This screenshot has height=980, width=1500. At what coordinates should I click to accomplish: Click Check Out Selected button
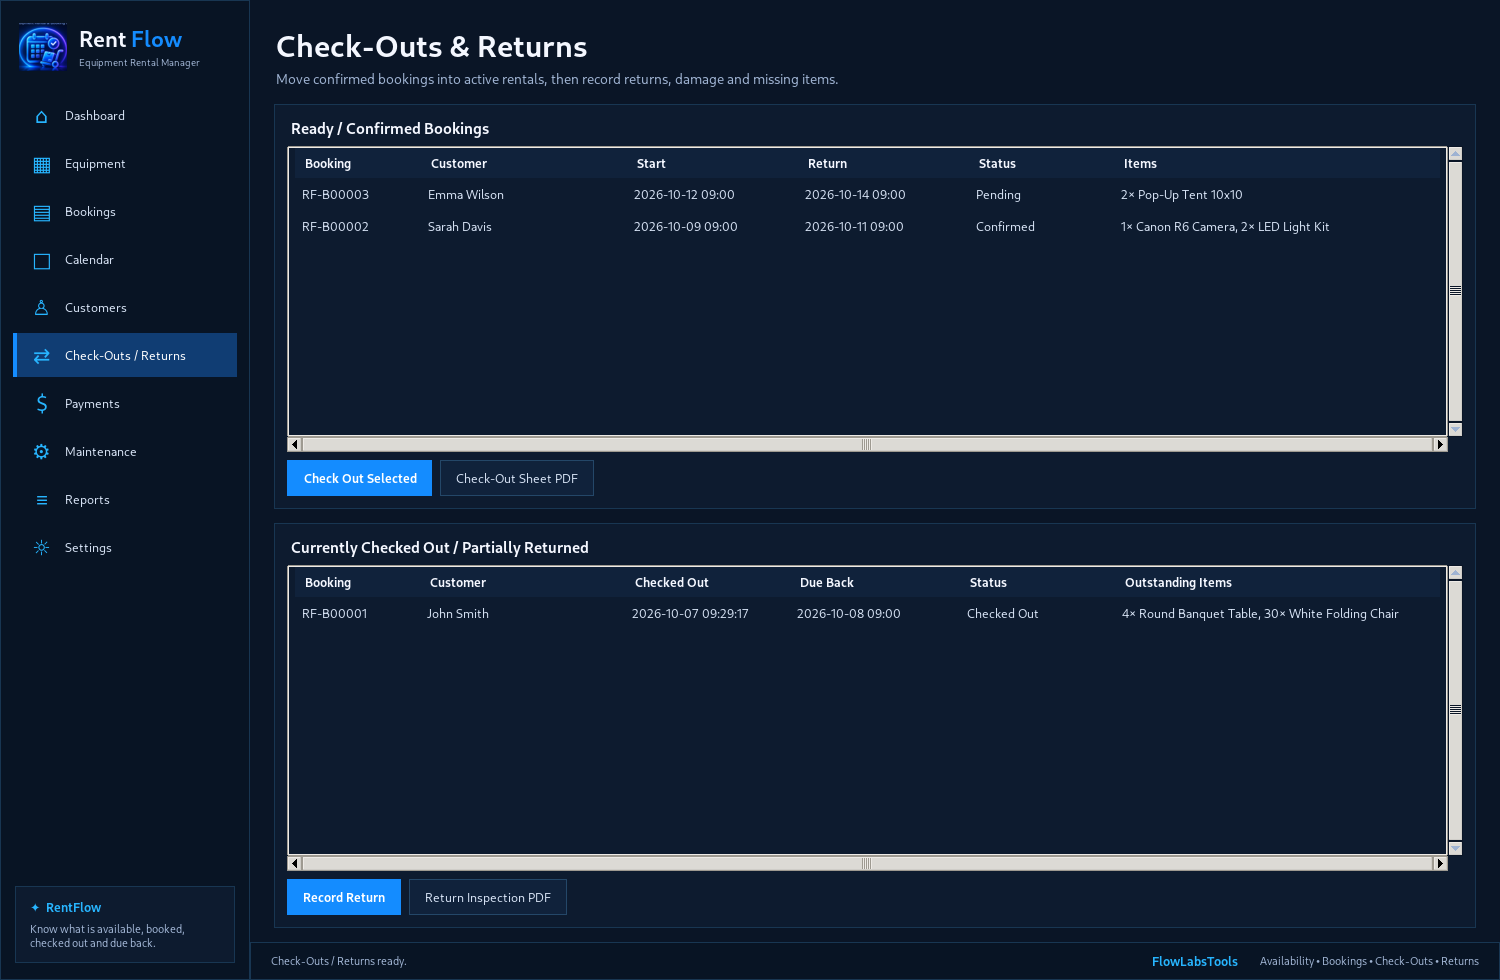click(x=360, y=478)
